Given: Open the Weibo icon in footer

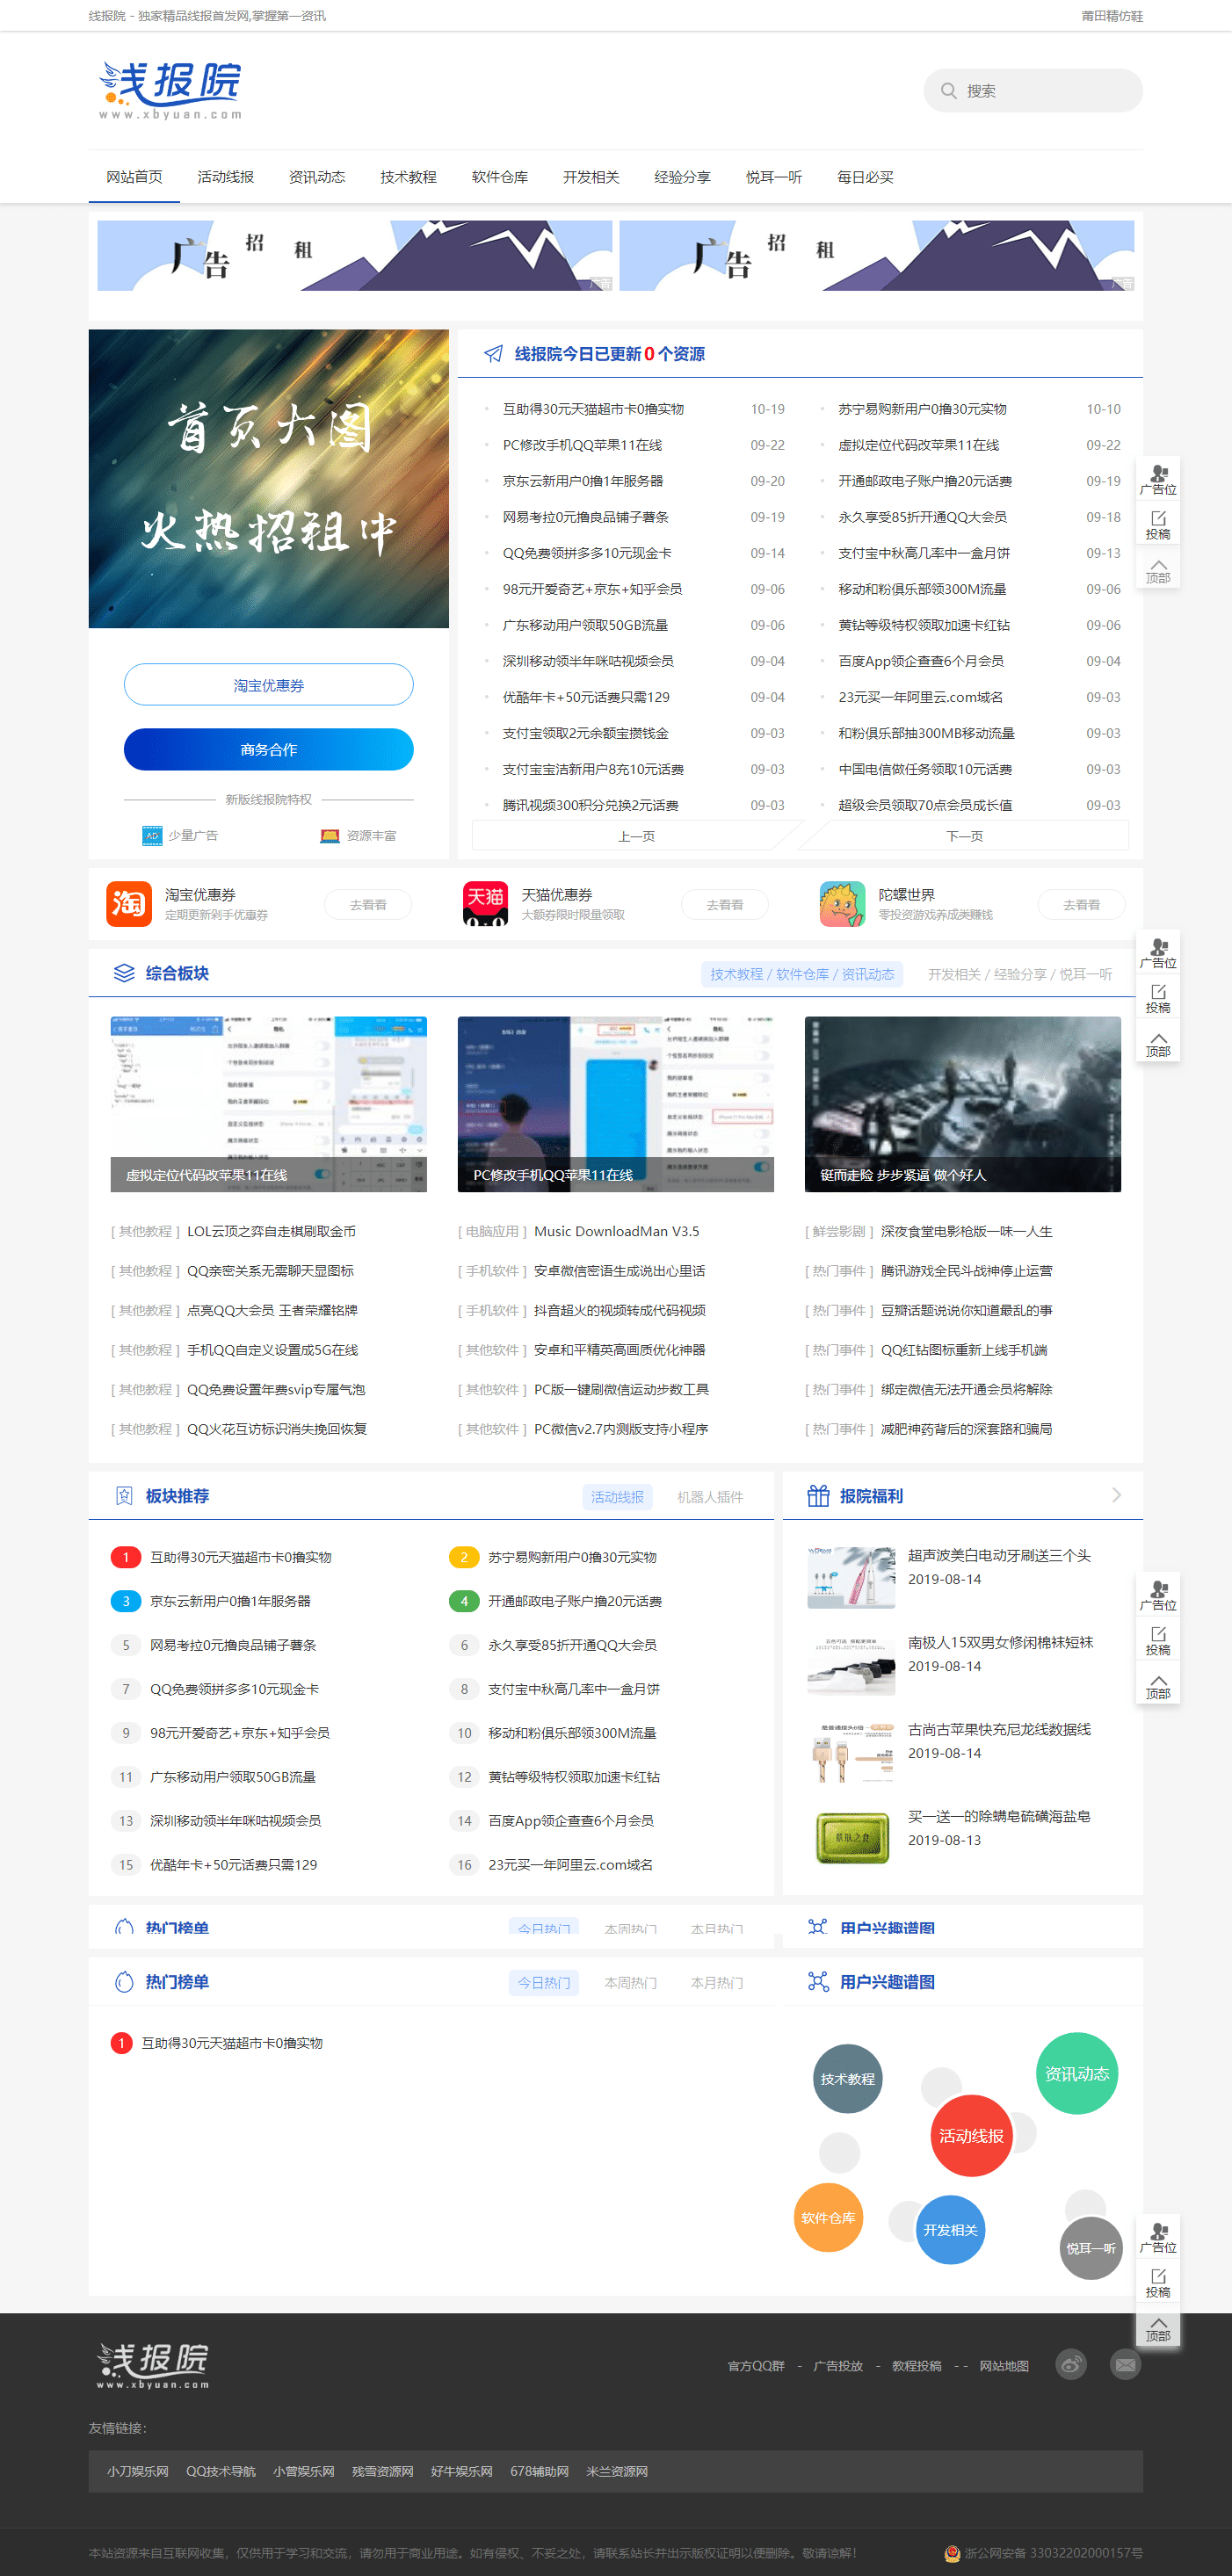Looking at the screenshot, I should tap(1071, 2365).
